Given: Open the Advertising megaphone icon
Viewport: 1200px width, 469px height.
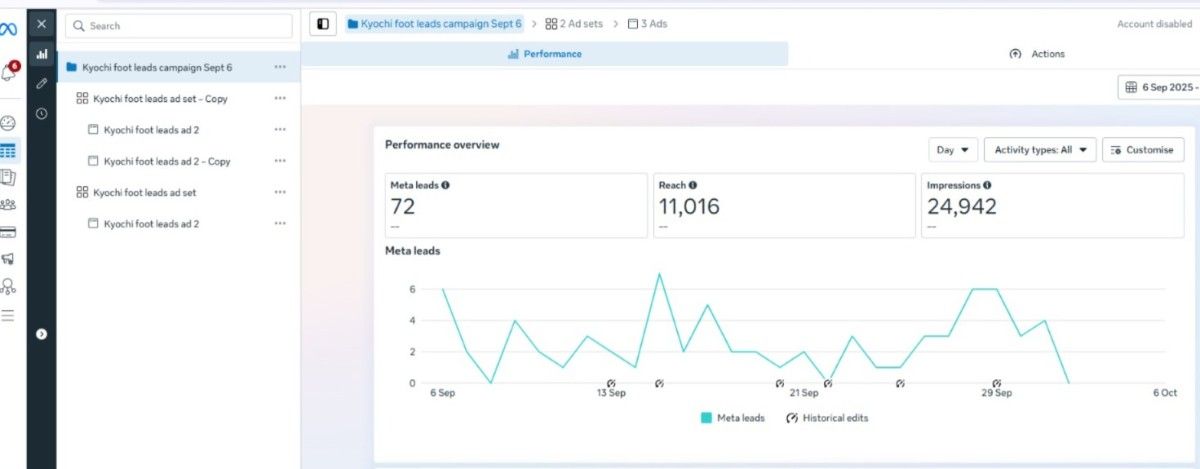Looking at the screenshot, I should click(x=9, y=259).
